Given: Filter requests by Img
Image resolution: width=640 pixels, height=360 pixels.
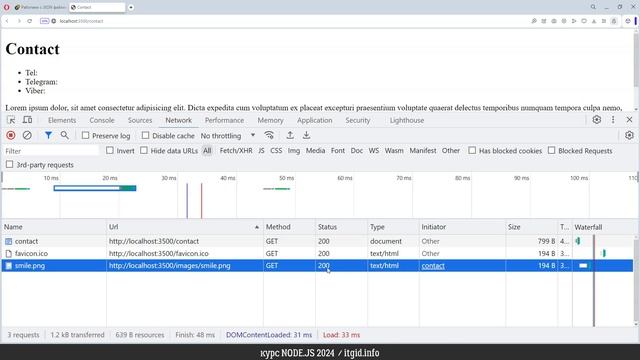Looking at the screenshot, I should (x=294, y=151).
